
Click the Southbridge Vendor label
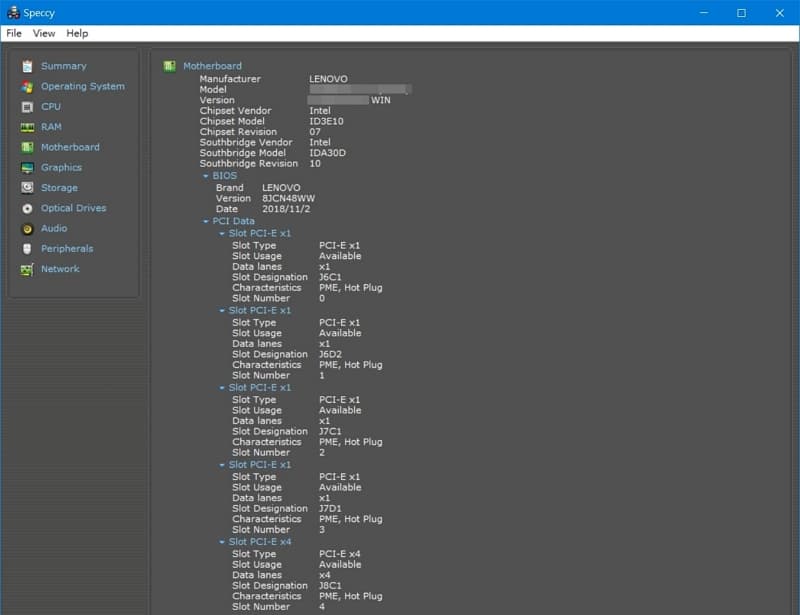coord(246,142)
